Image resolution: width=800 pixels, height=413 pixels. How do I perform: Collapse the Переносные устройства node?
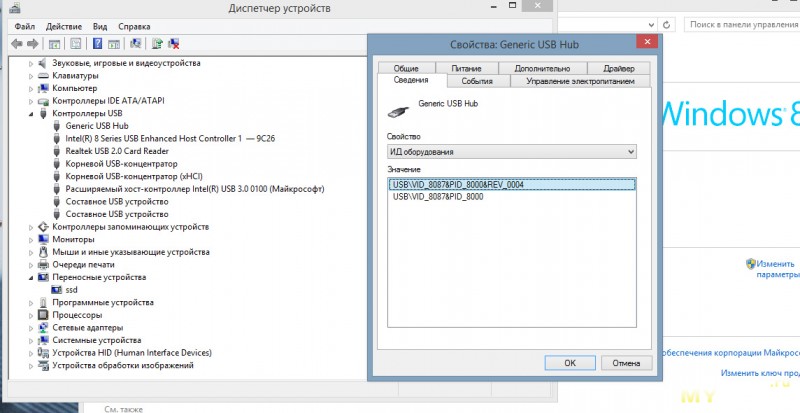(x=31, y=278)
